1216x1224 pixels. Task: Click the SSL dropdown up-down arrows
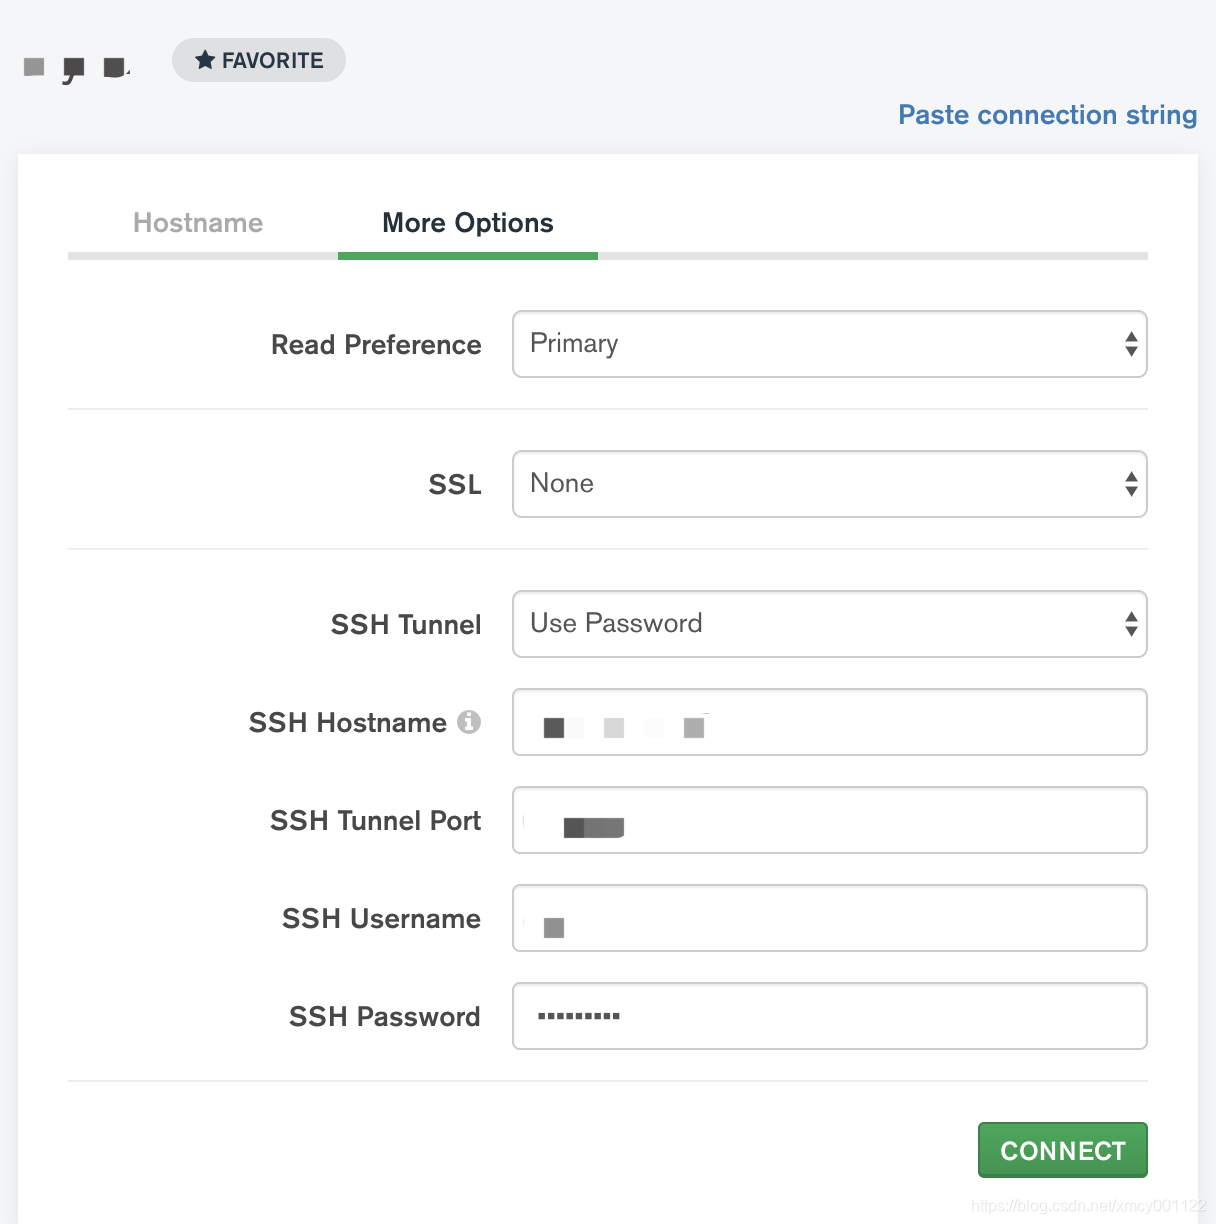point(1131,484)
